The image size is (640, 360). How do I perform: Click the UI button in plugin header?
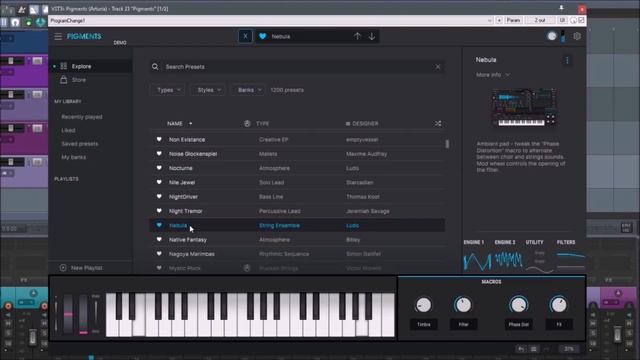pyautogui.click(x=562, y=20)
